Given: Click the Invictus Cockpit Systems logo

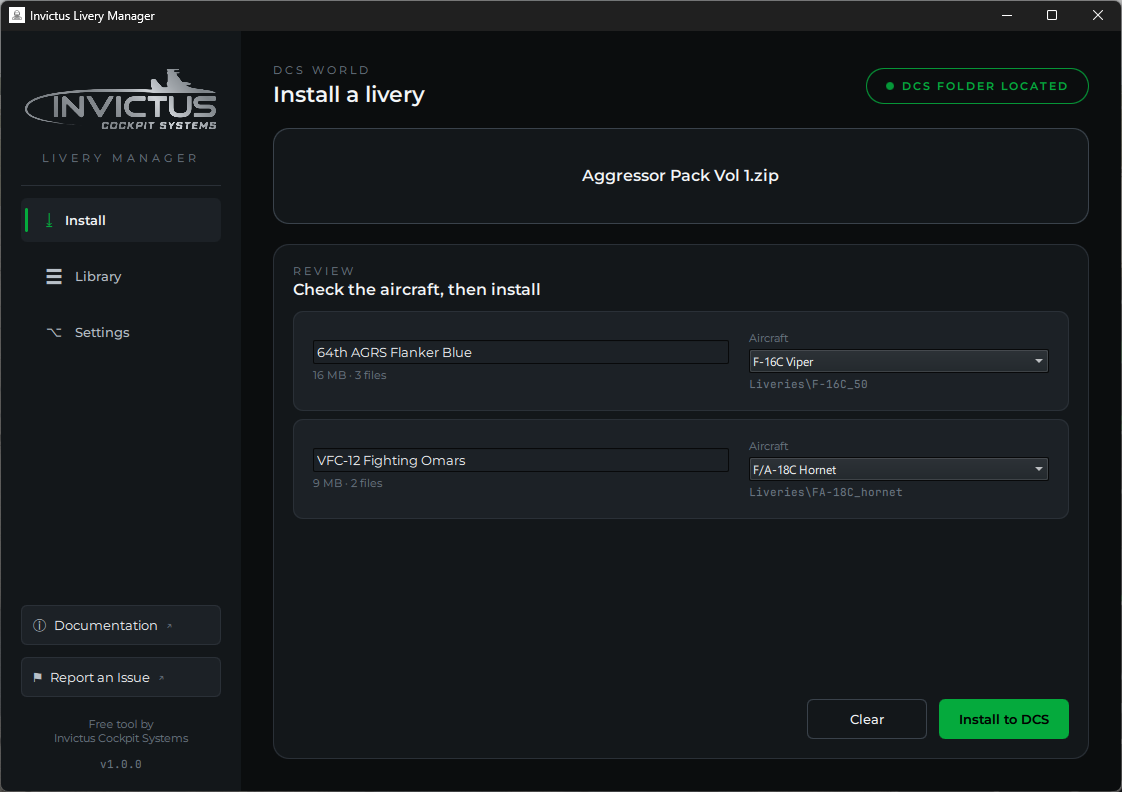Looking at the screenshot, I should pos(121,99).
